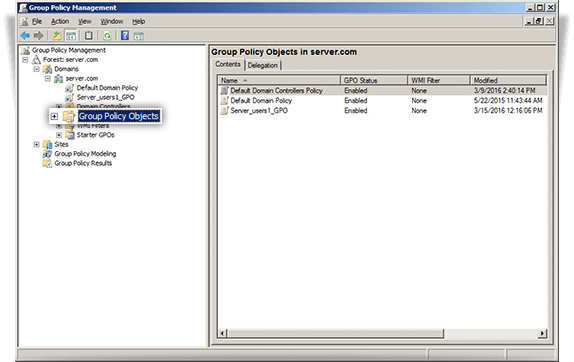Collapse the Forest: server.com node
Image resolution: width=574 pixels, height=362 pixels.
tap(25, 60)
